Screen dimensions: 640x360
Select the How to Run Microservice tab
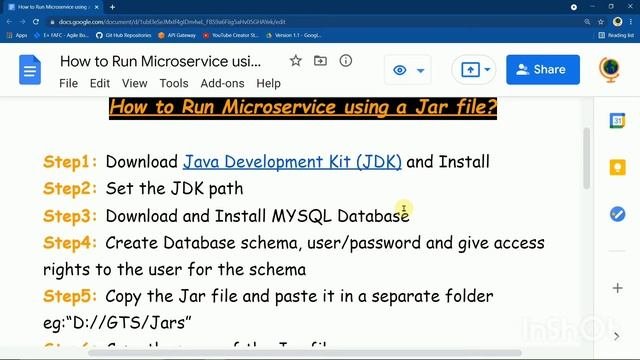click(52, 7)
